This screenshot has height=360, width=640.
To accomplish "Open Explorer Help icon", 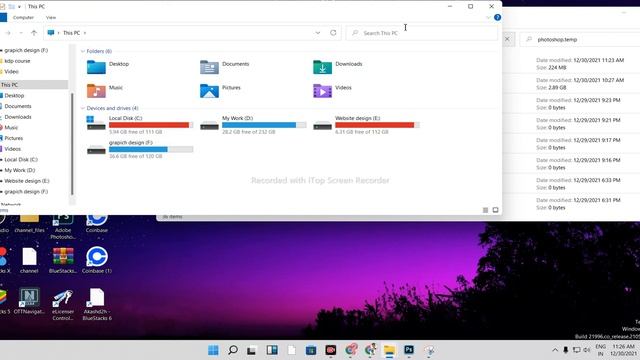I will (x=497, y=18).
